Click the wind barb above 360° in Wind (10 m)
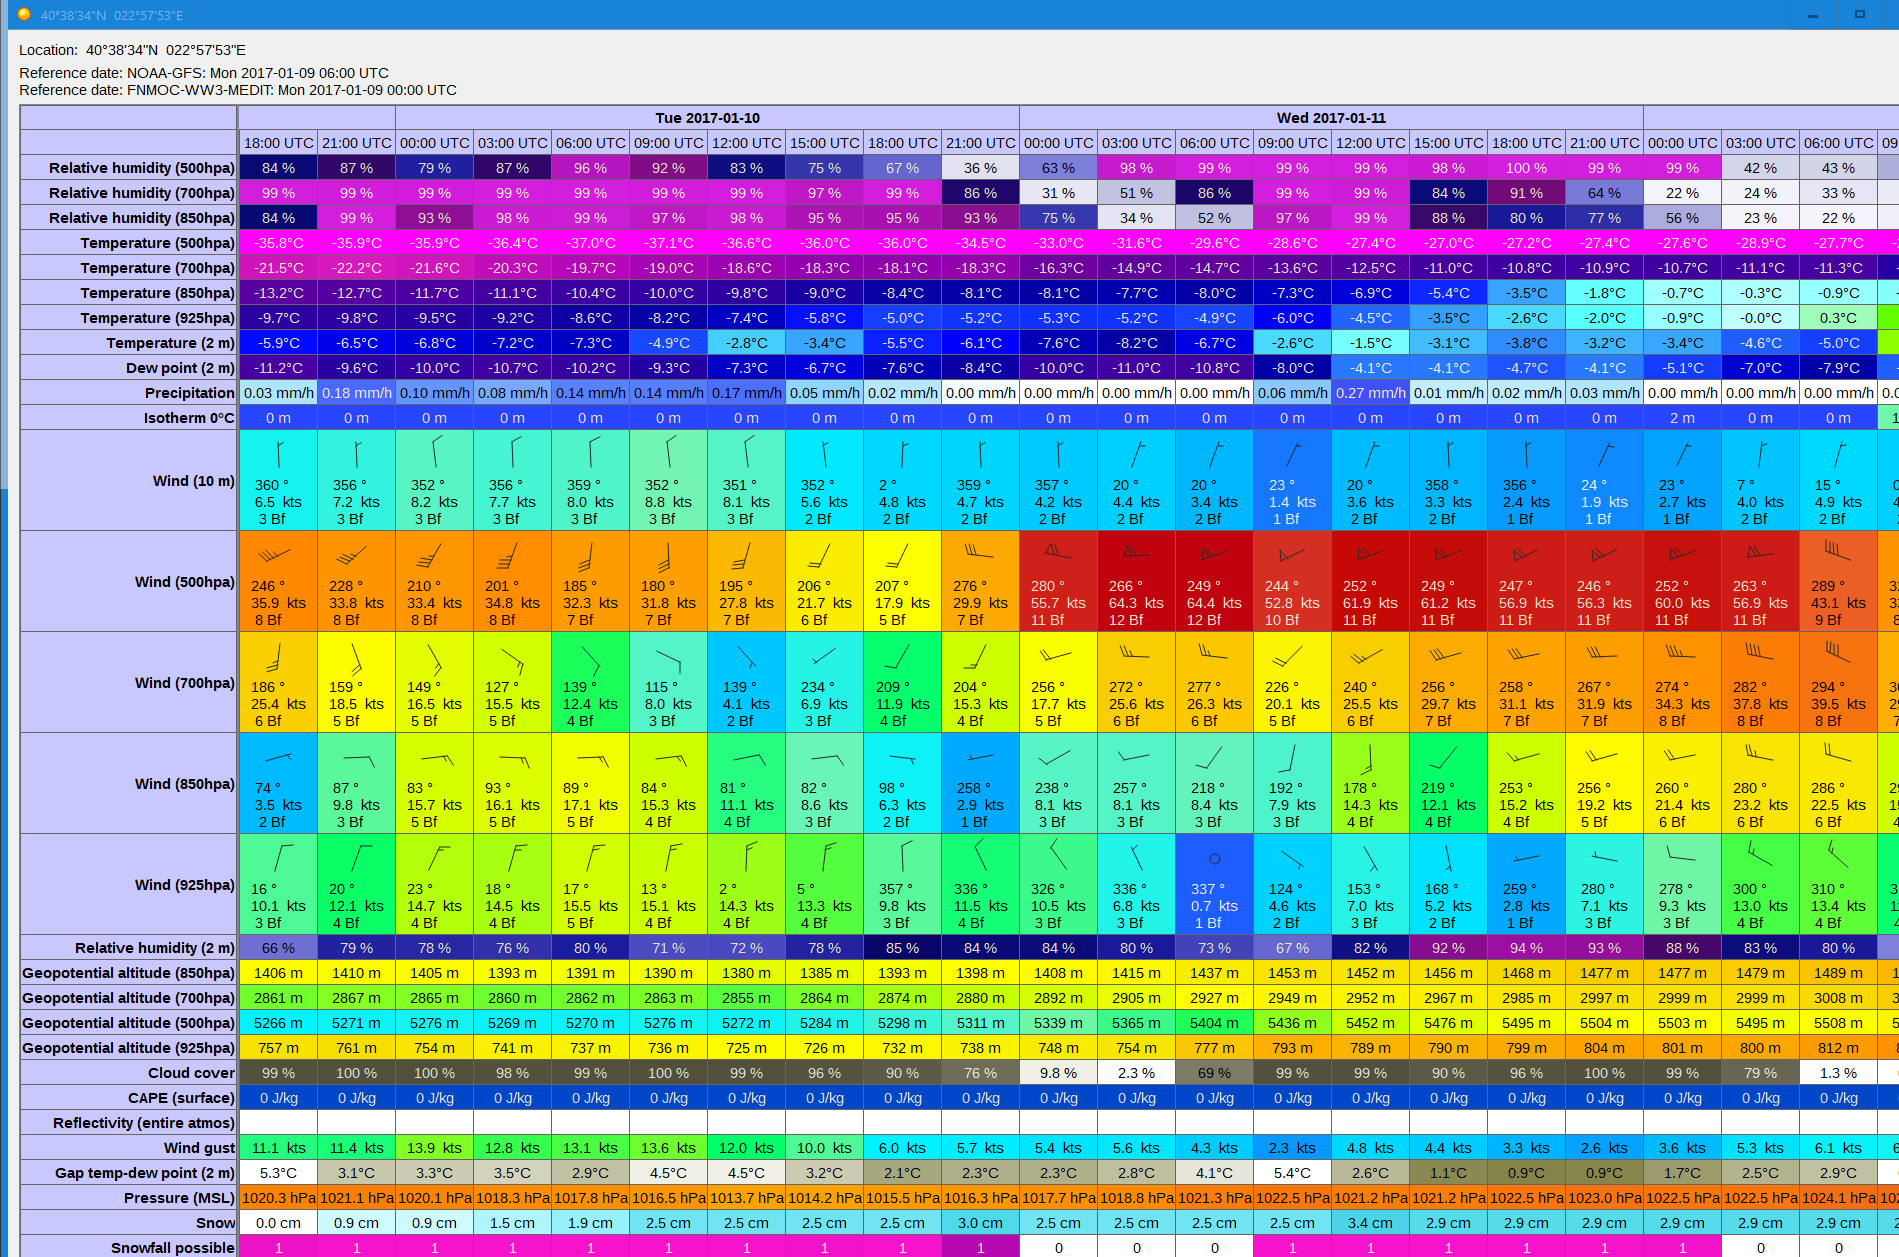The width and height of the screenshot is (1899, 1257). (x=279, y=454)
